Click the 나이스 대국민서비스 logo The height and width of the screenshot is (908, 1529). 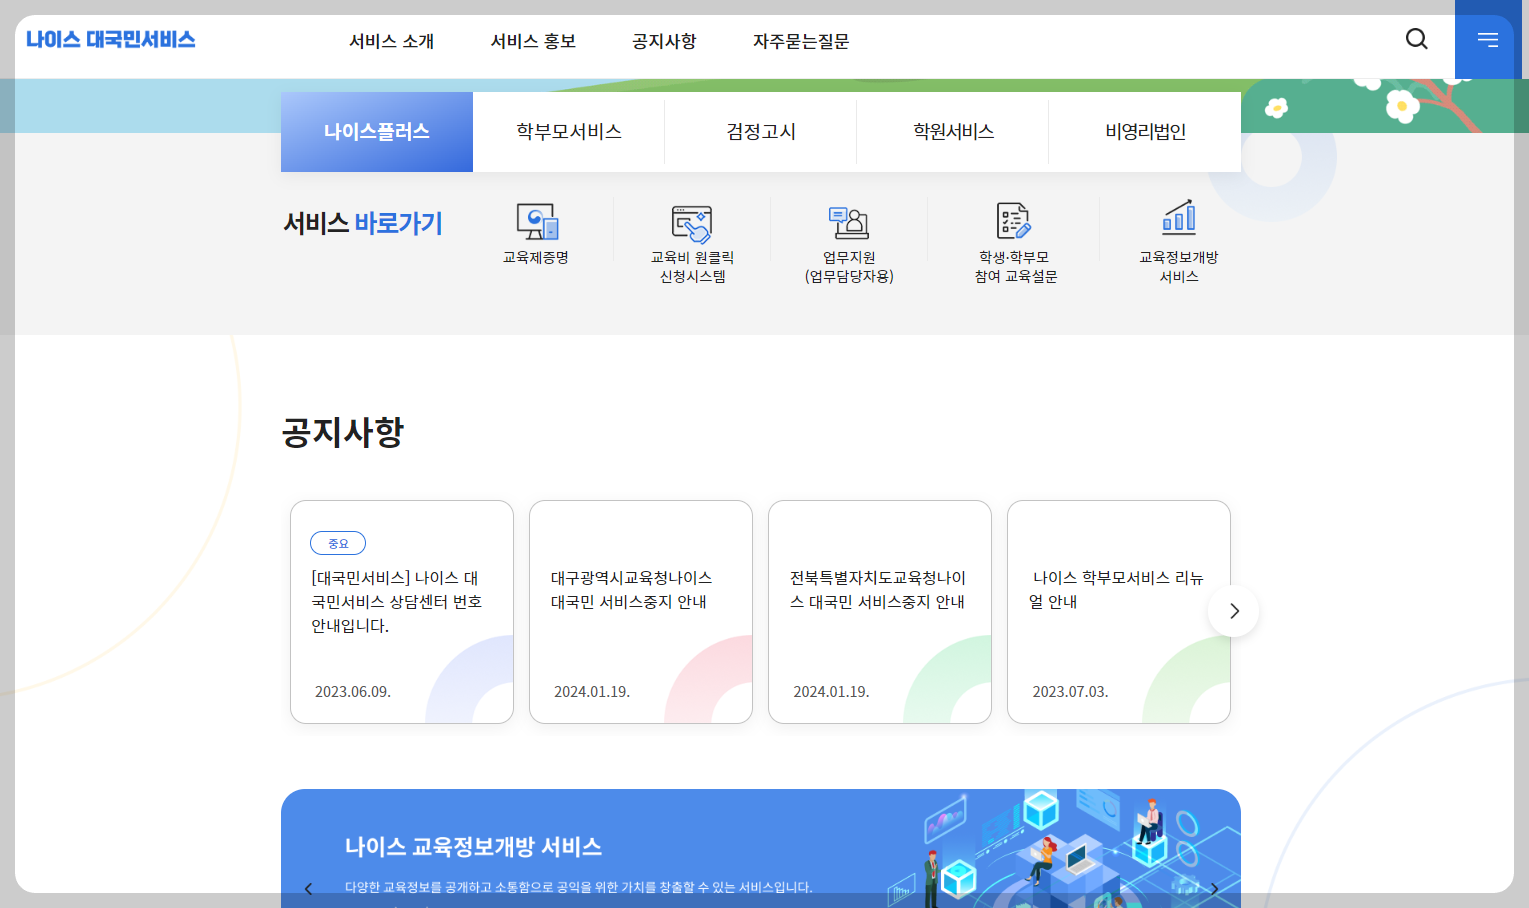(x=110, y=39)
